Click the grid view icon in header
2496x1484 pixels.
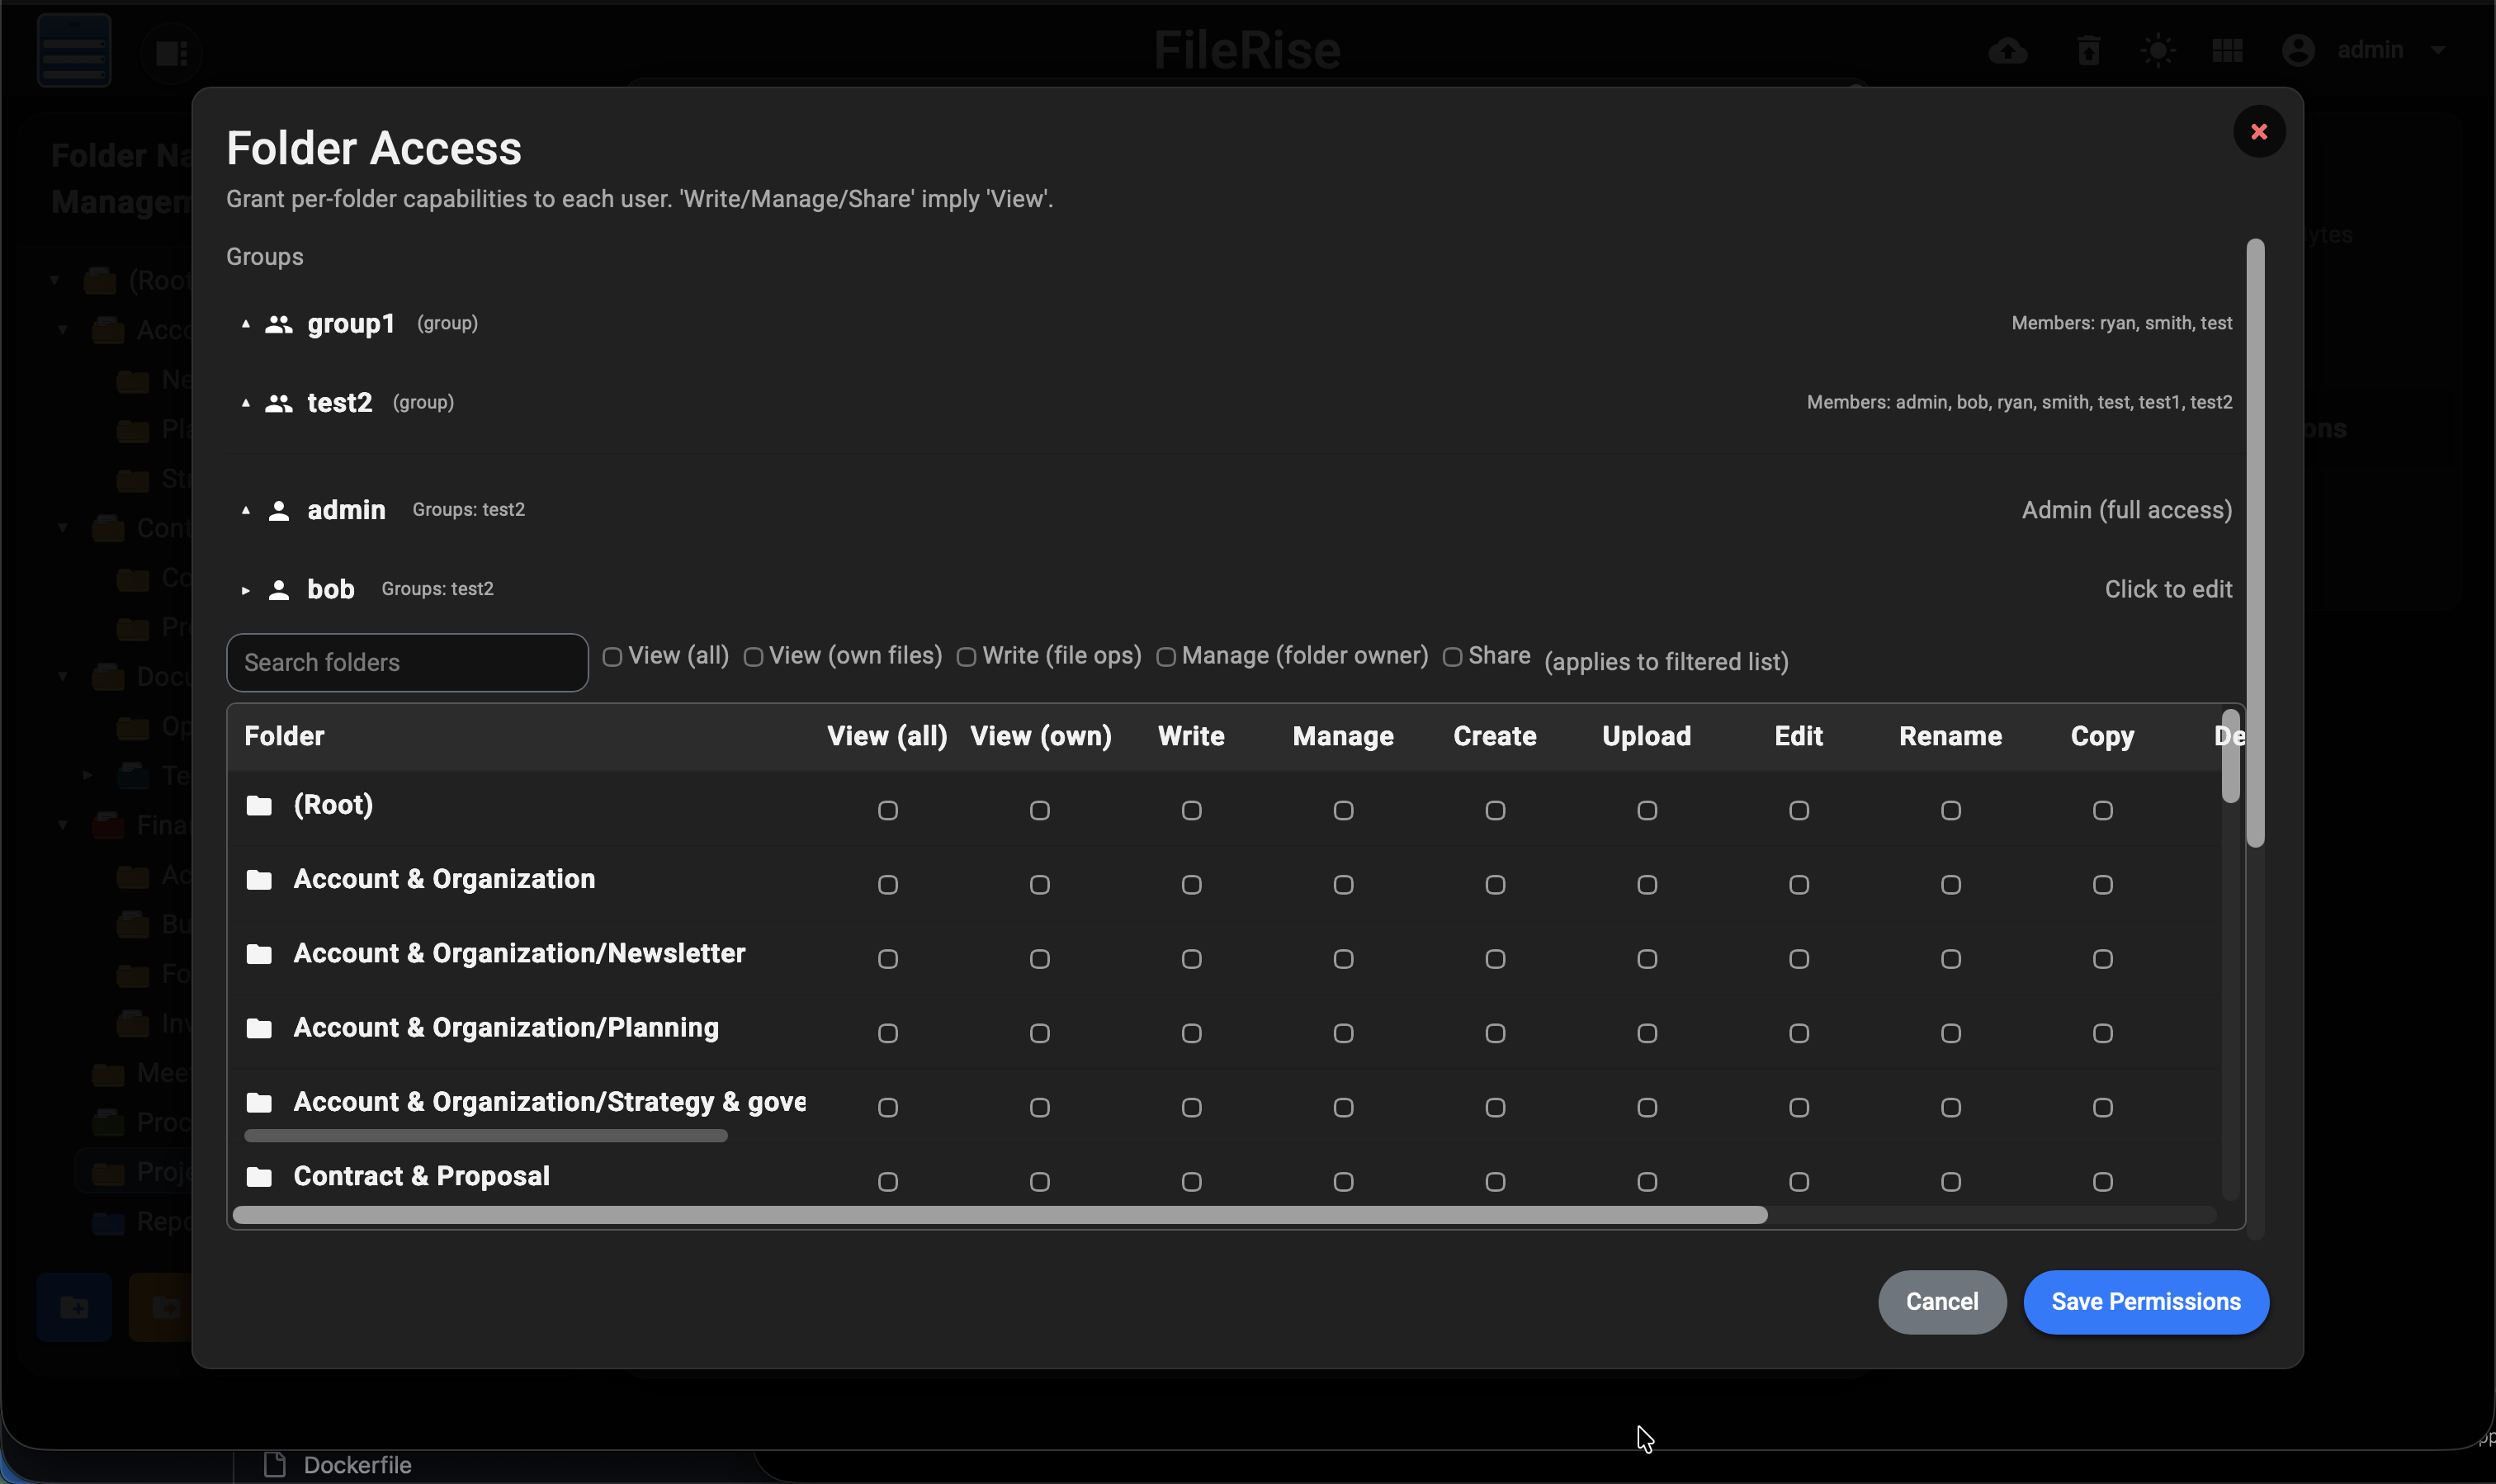(2227, 50)
